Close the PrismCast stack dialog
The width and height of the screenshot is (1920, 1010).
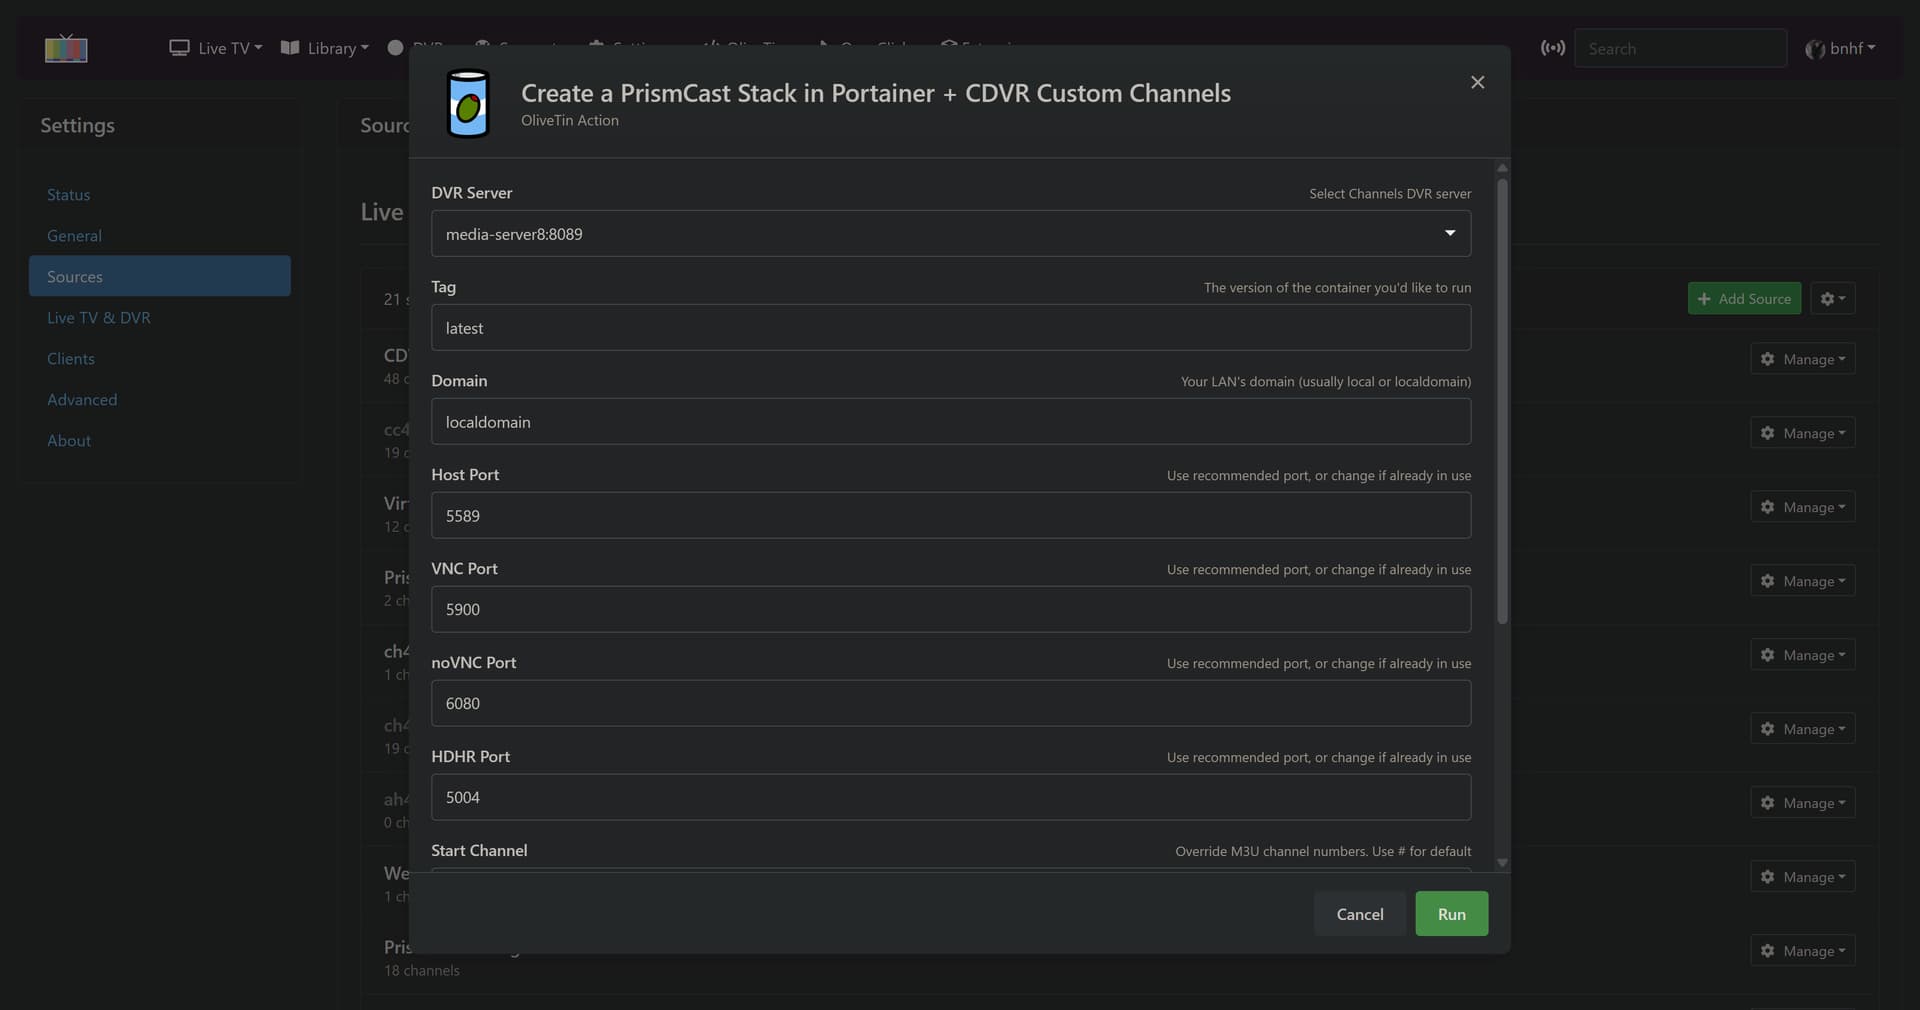(1477, 82)
